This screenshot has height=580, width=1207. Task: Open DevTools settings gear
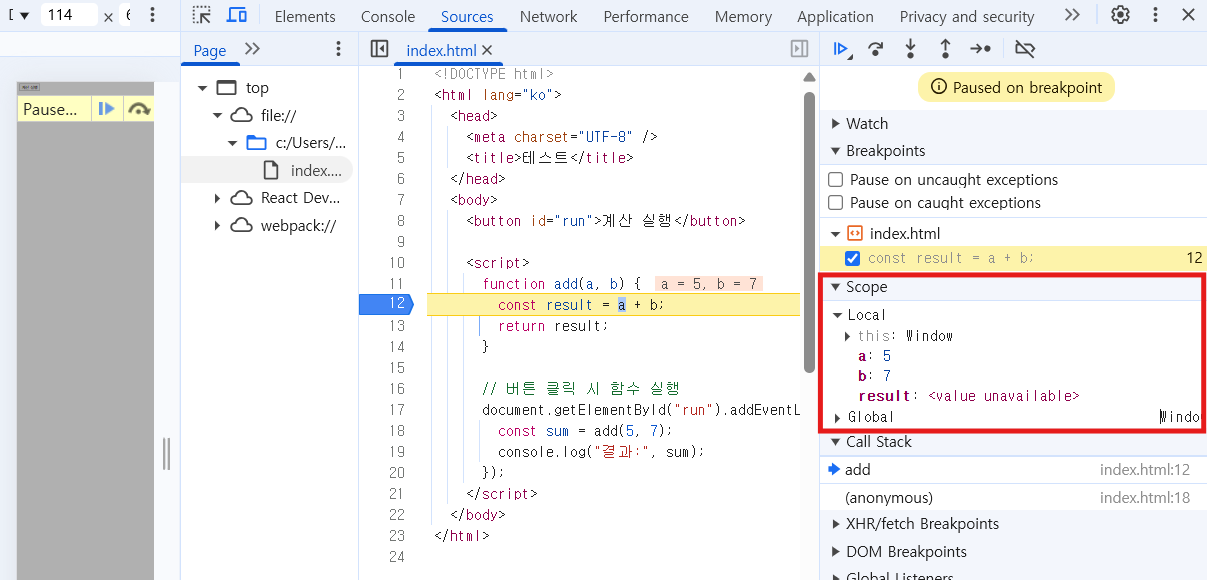click(x=1121, y=16)
